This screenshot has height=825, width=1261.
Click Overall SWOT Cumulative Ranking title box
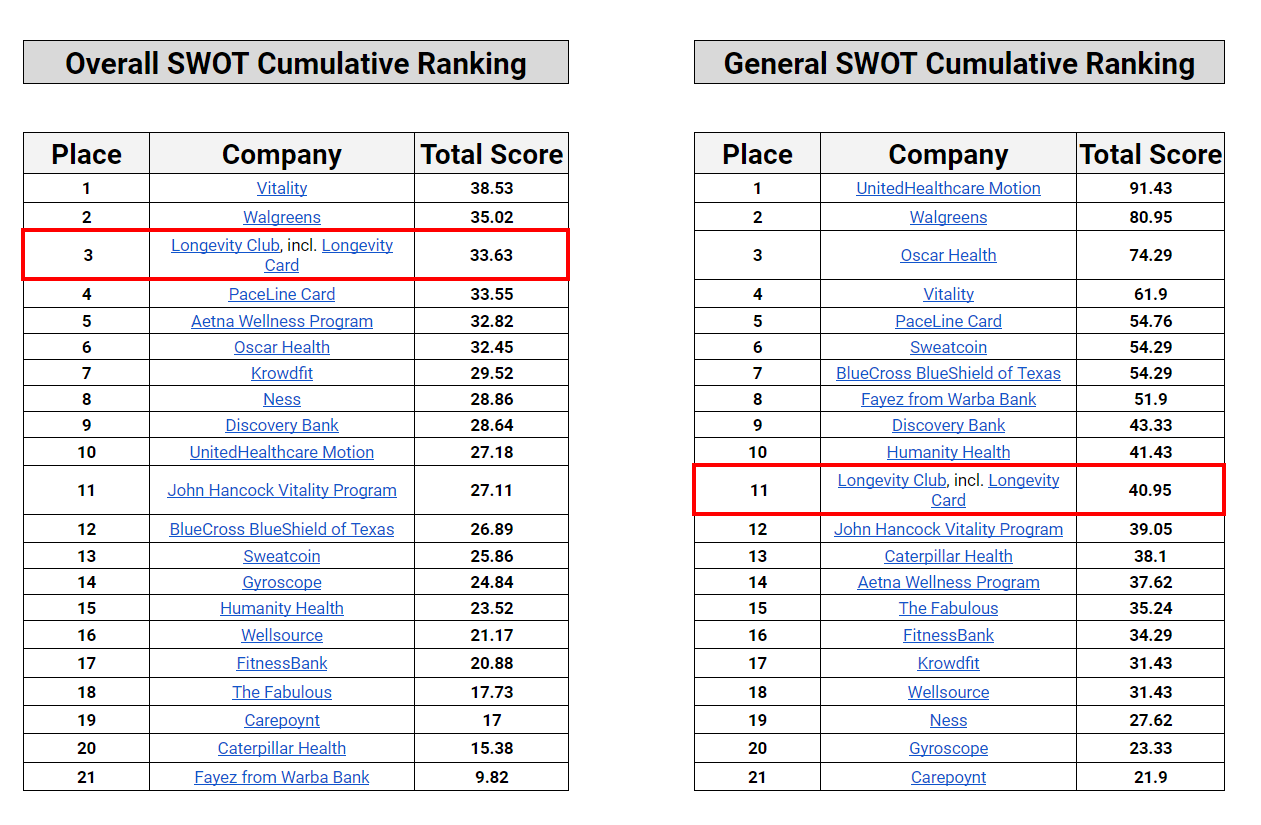pos(295,63)
